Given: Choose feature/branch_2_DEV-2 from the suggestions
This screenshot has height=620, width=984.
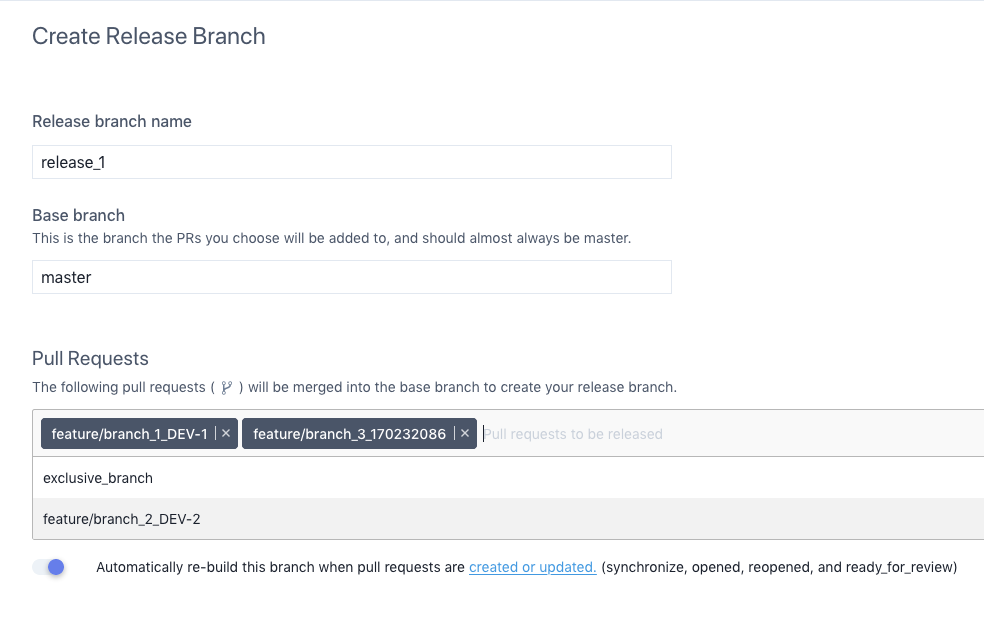Looking at the screenshot, I should tap(122, 518).
